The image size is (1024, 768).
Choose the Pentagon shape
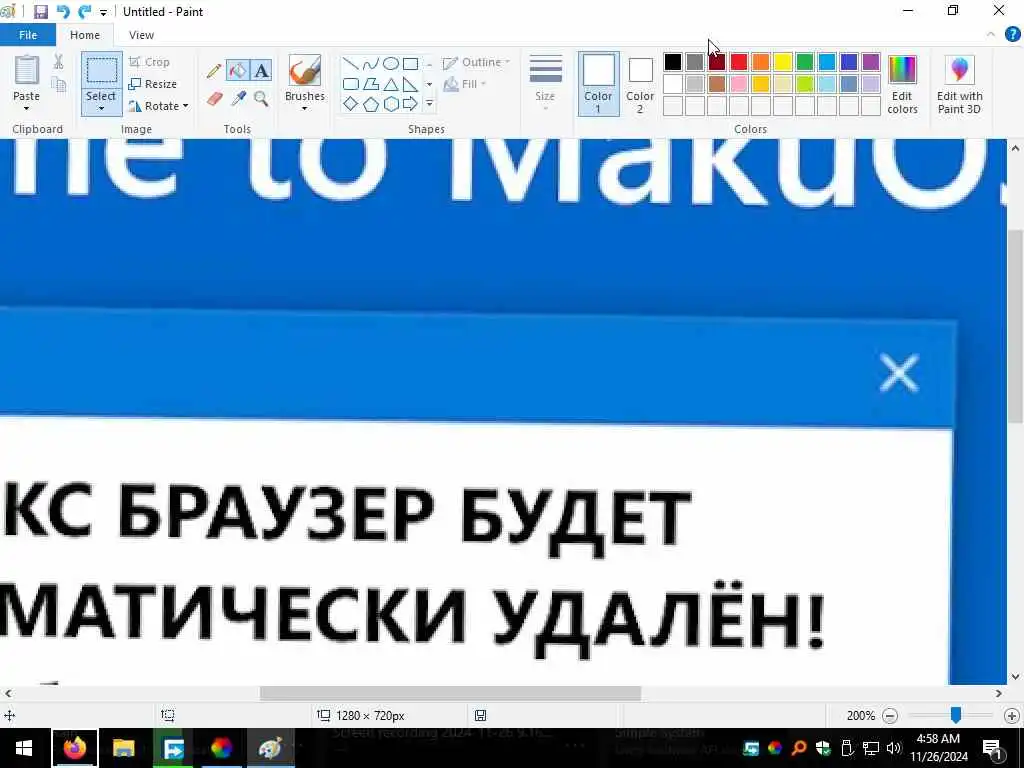pyautogui.click(x=370, y=104)
